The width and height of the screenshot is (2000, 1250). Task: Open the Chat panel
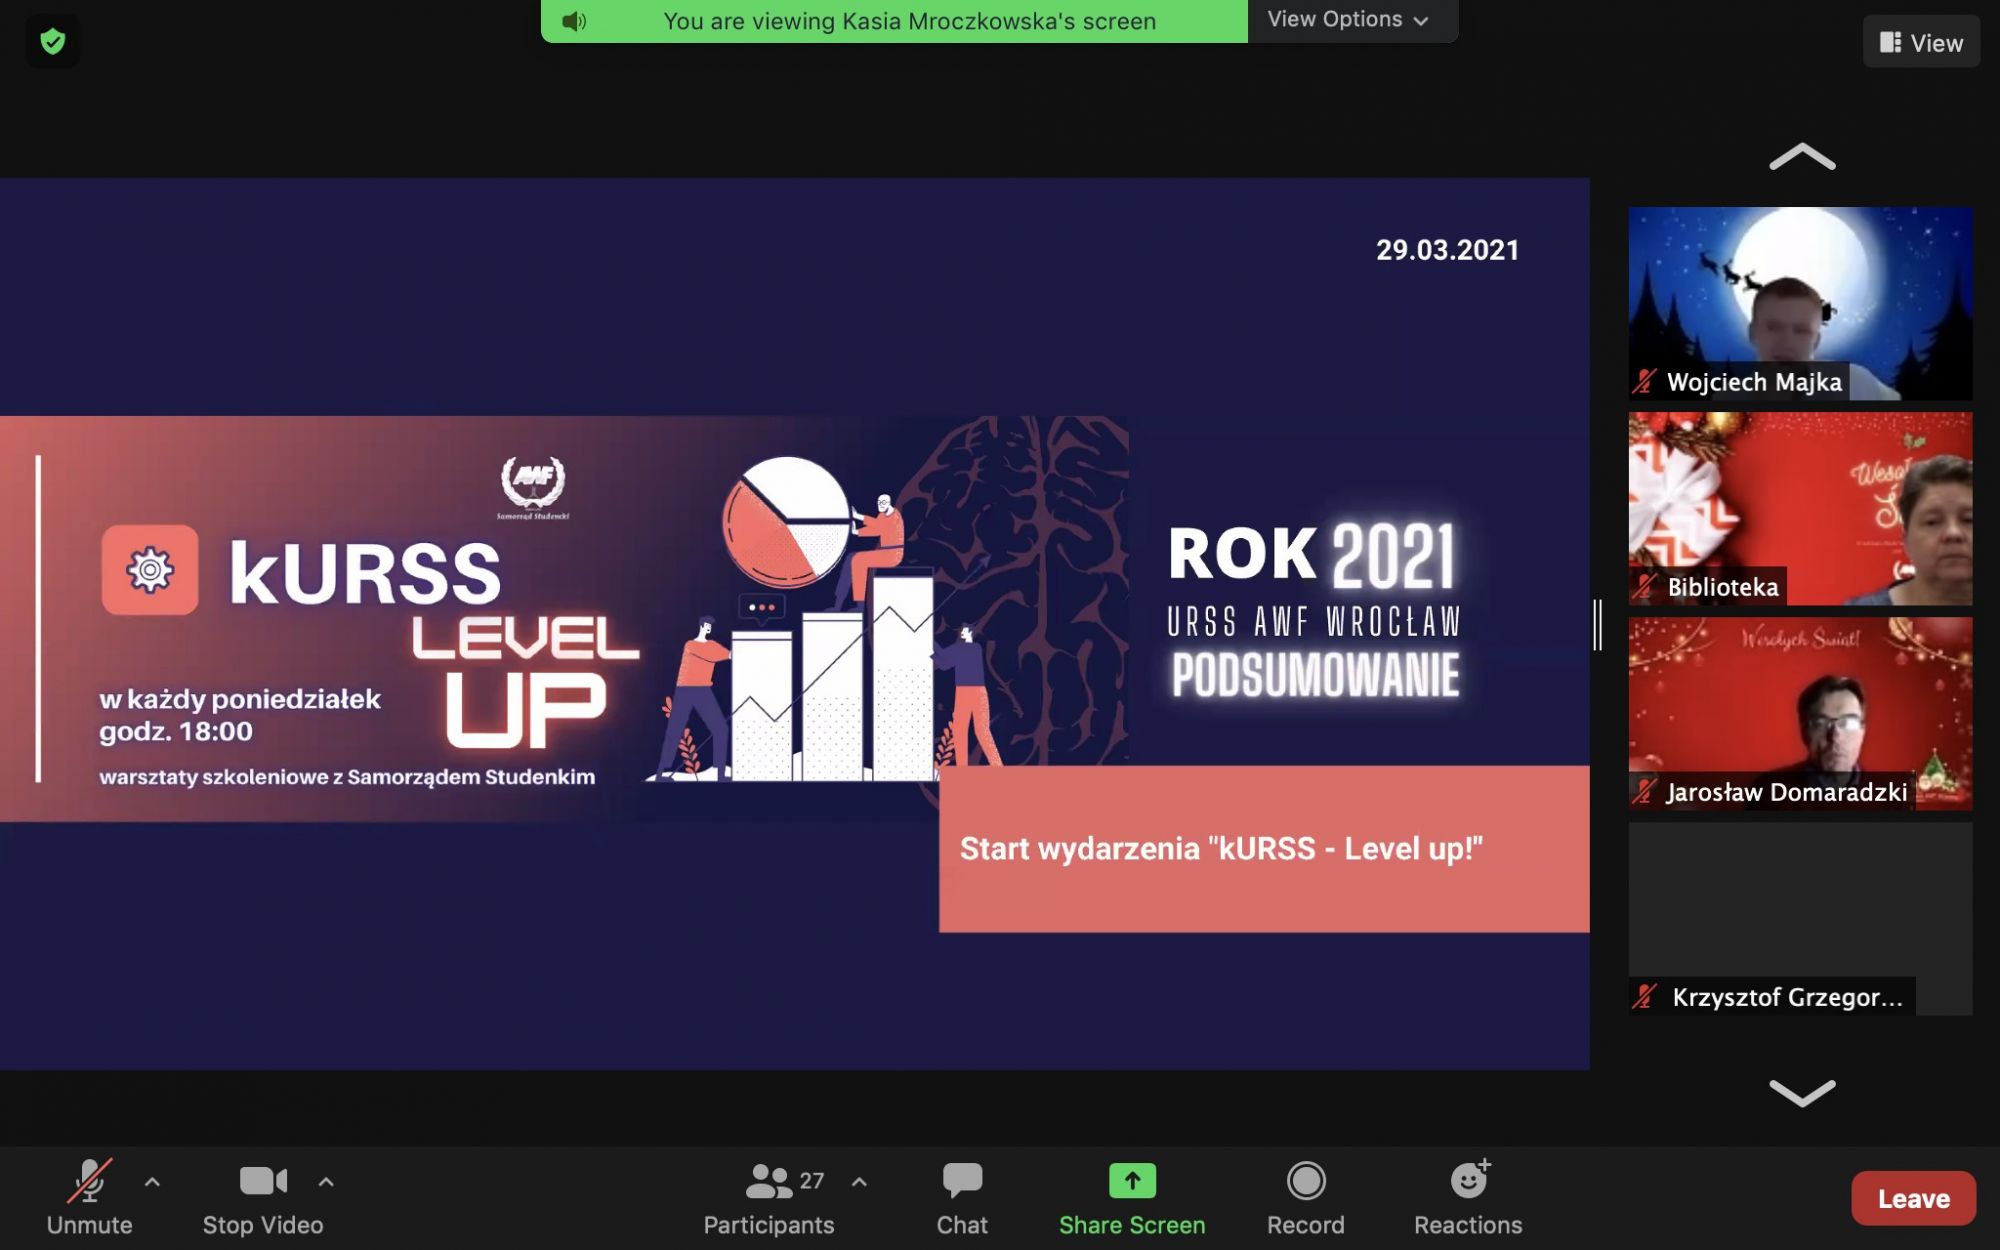click(962, 1197)
